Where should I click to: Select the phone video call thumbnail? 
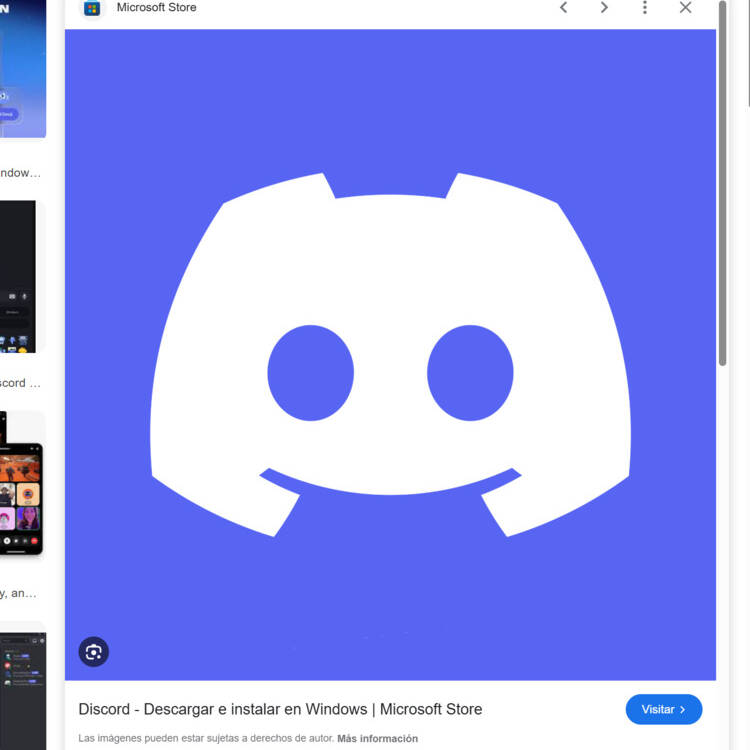coord(22,484)
